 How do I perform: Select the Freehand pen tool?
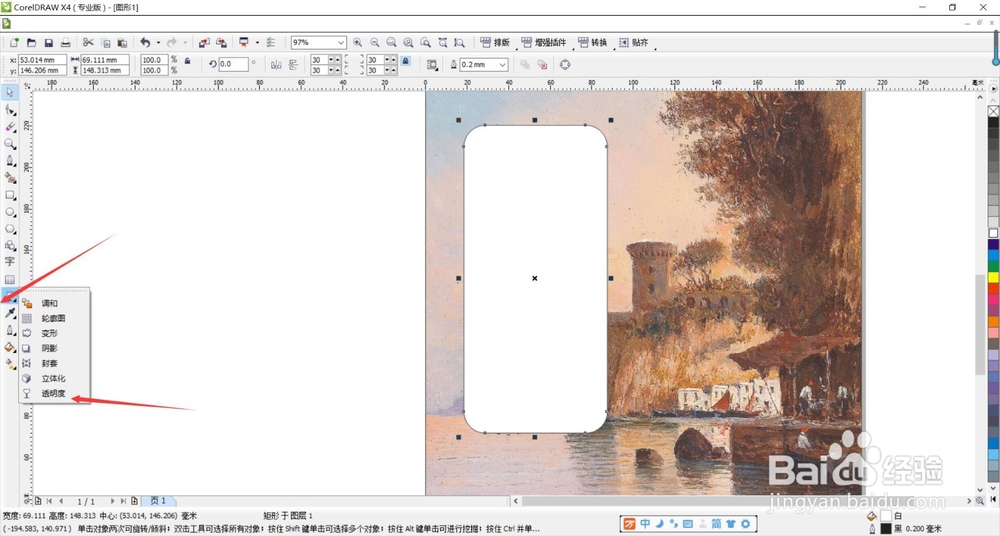(10, 161)
